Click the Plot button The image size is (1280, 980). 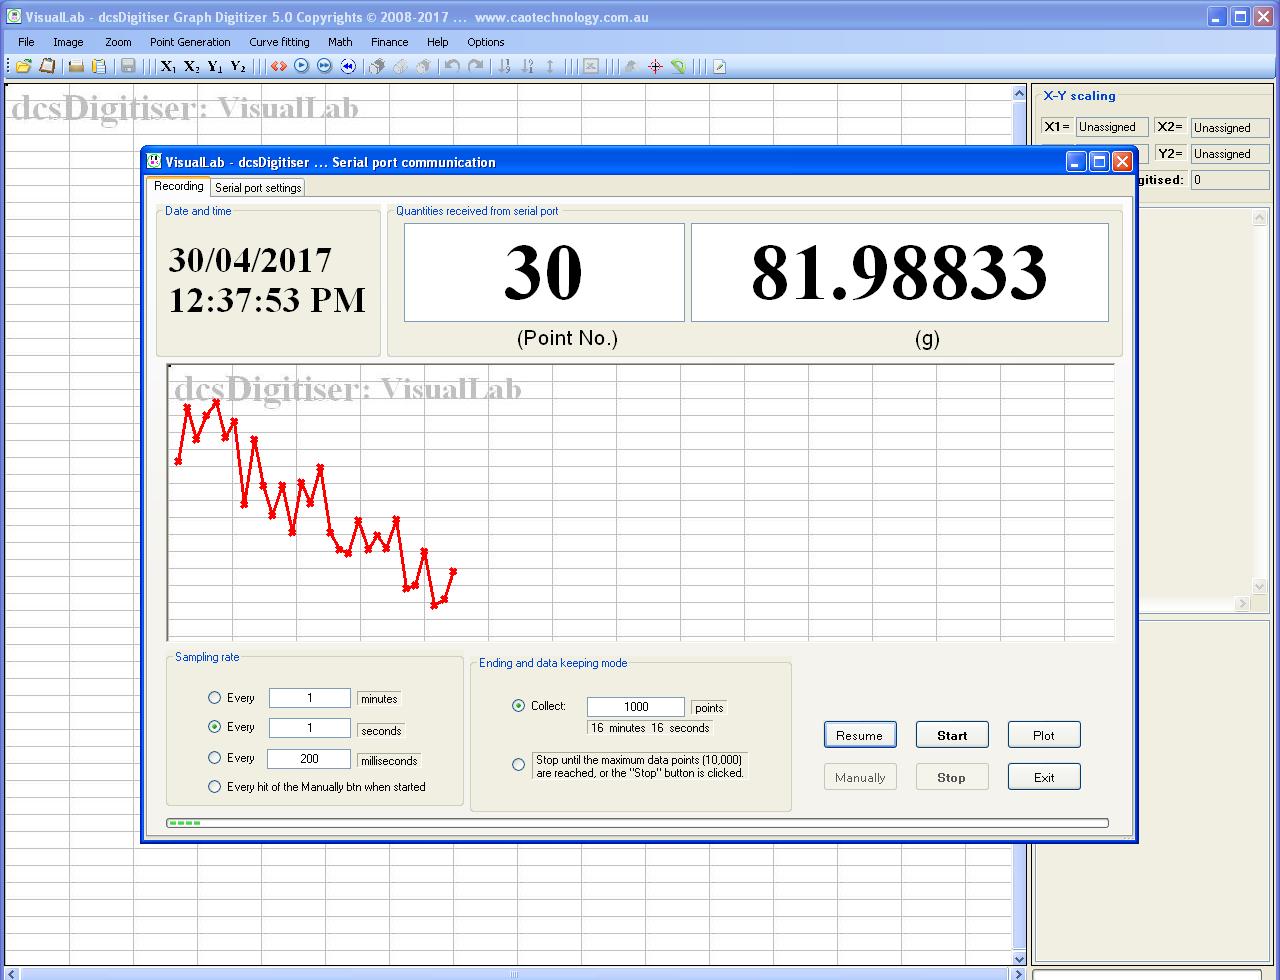coord(1043,735)
